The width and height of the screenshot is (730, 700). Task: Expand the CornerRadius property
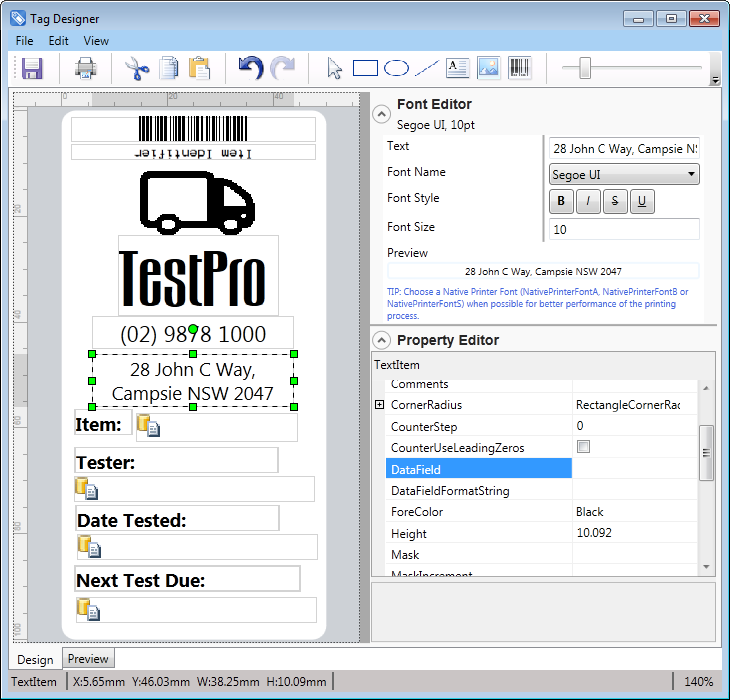[x=379, y=405]
